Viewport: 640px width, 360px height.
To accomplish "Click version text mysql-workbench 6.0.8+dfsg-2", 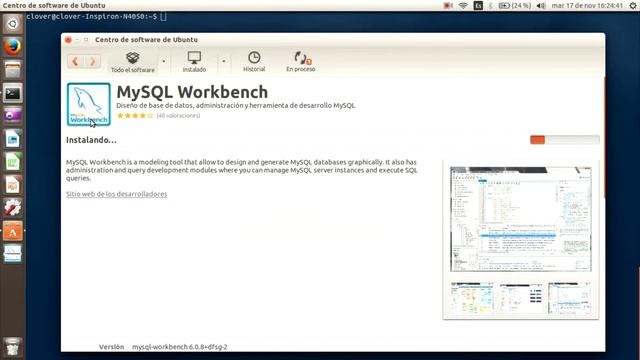I will (x=180, y=347).
